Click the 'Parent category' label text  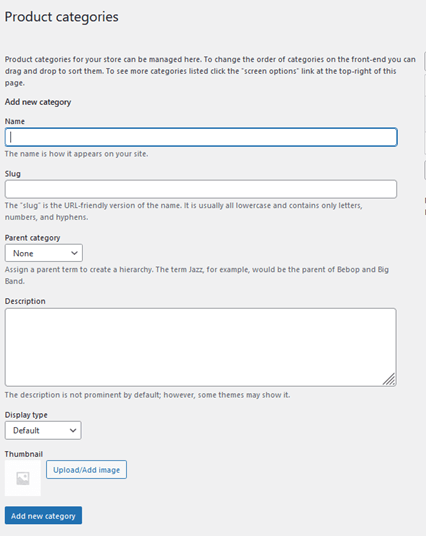pos(32,238)
